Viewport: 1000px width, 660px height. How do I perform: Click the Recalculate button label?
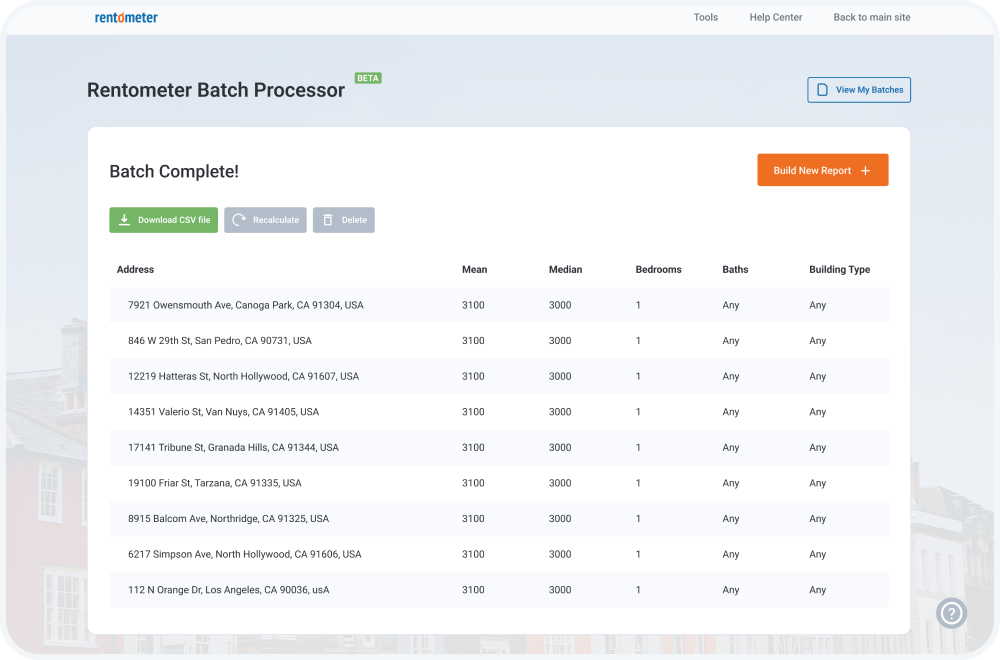click(x=276, y=220)
